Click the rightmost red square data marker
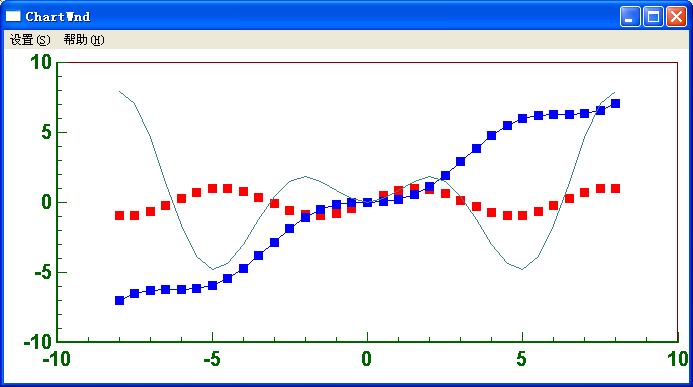The height and width of the screenshot is (387, 693). [615, 189]
